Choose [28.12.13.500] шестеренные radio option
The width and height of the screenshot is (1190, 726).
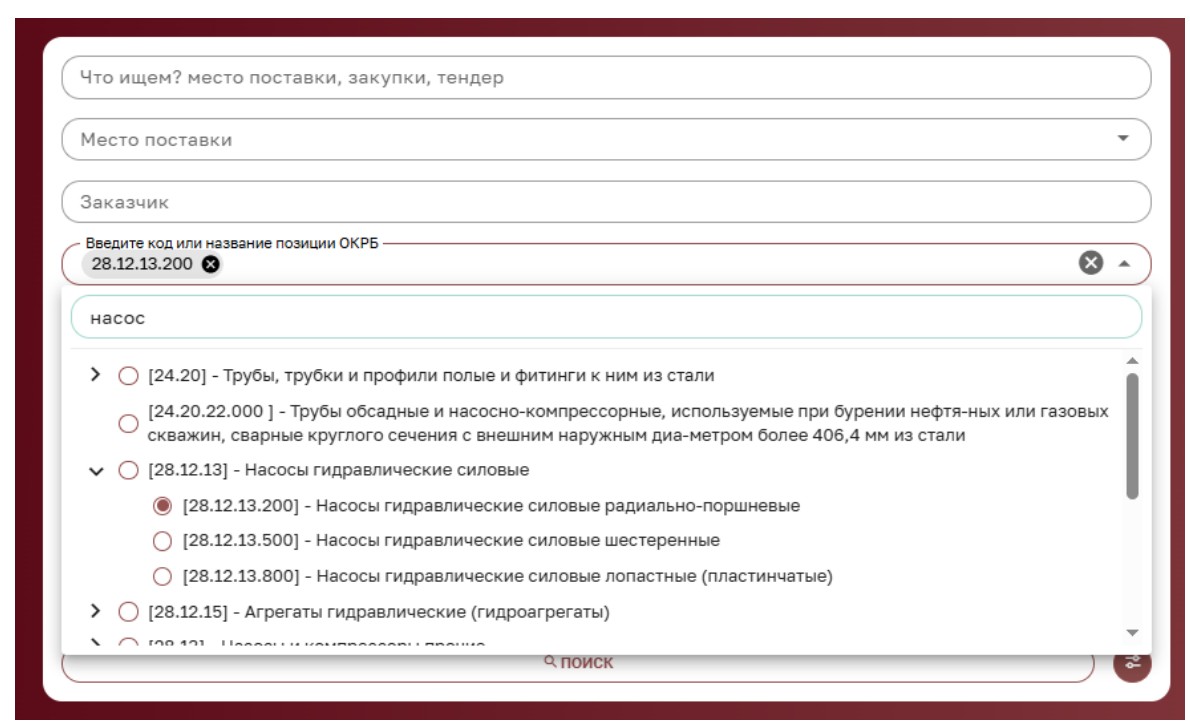(x=162, y=541)
